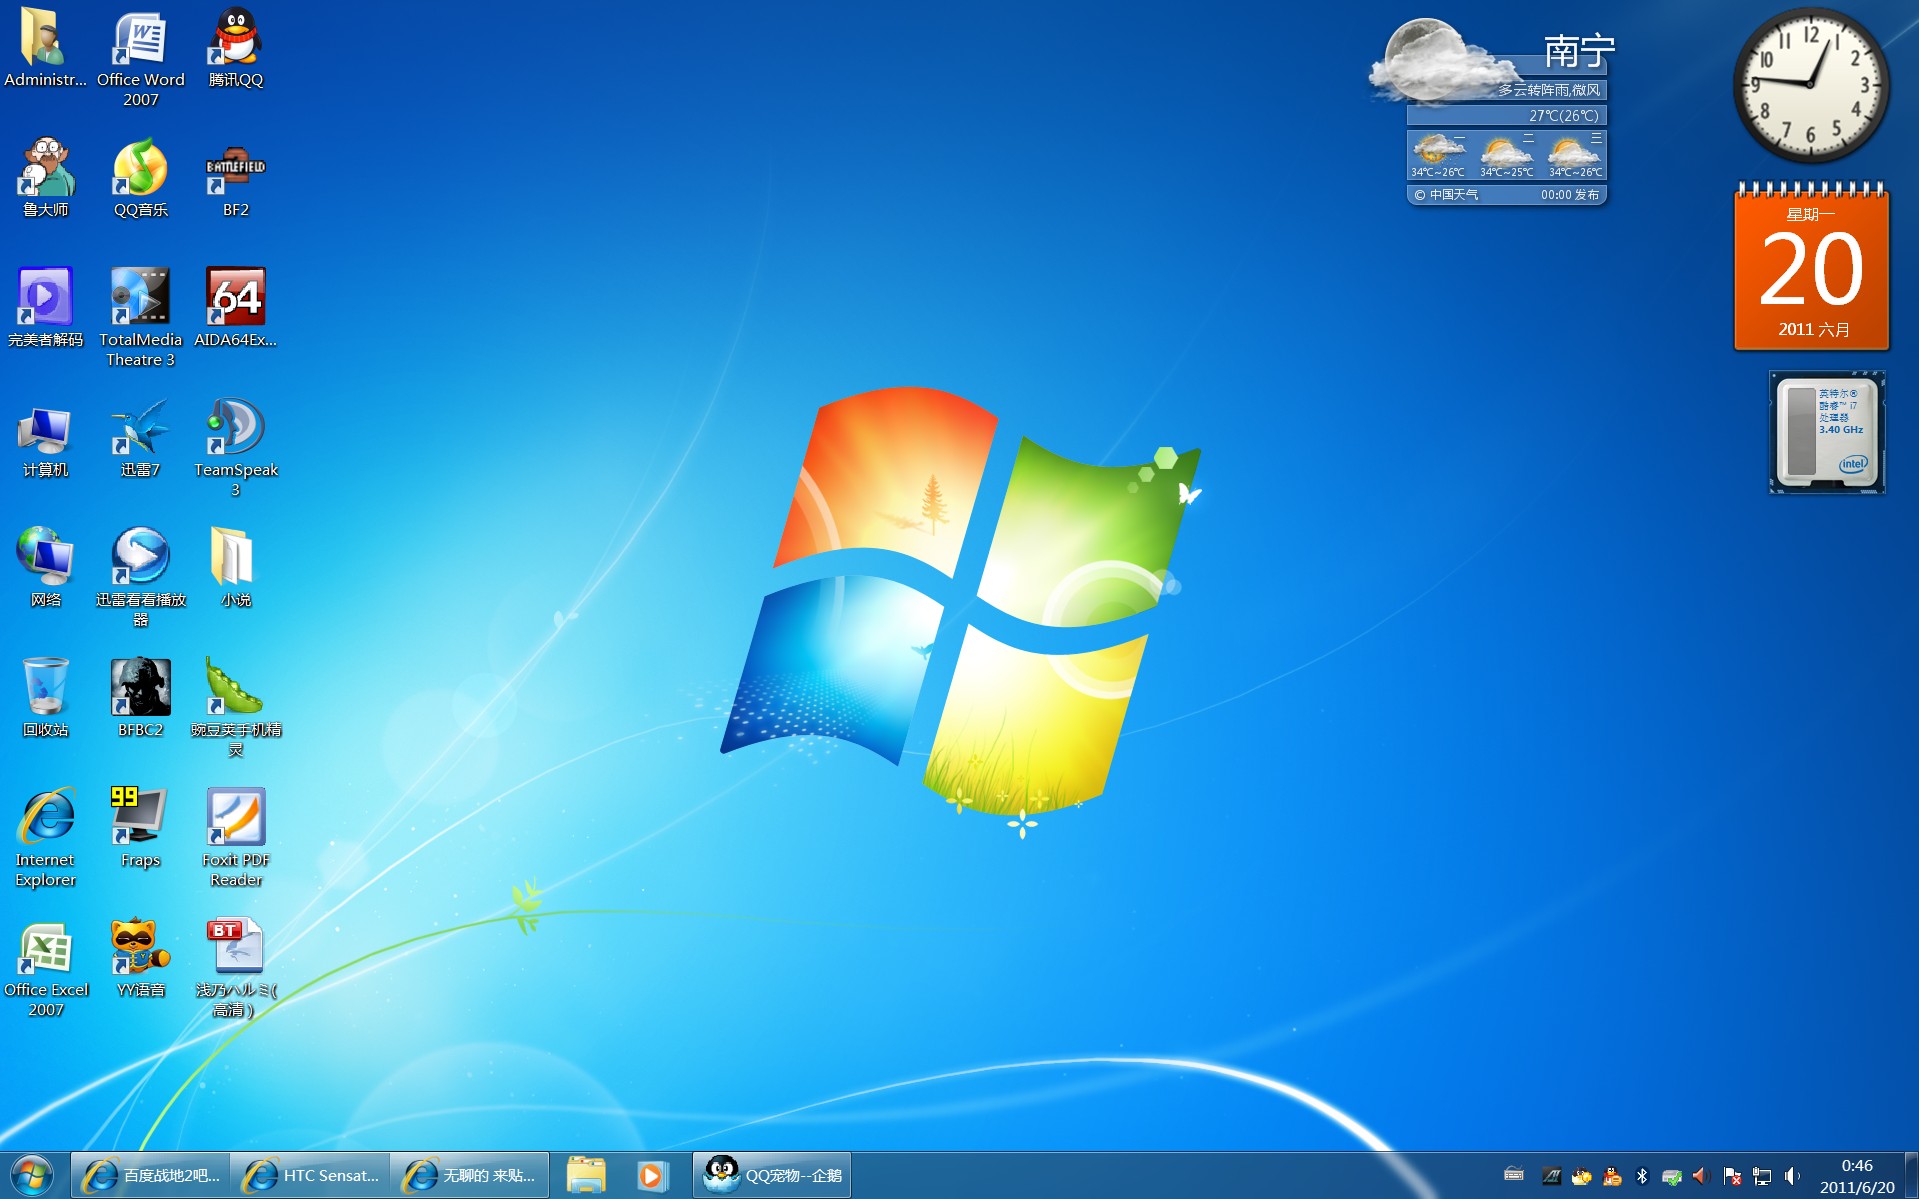Viewport: 1919px width, 1199px height.
Task: Launch Windows Media Player from the taskbar
Action: coord(652,1175)
